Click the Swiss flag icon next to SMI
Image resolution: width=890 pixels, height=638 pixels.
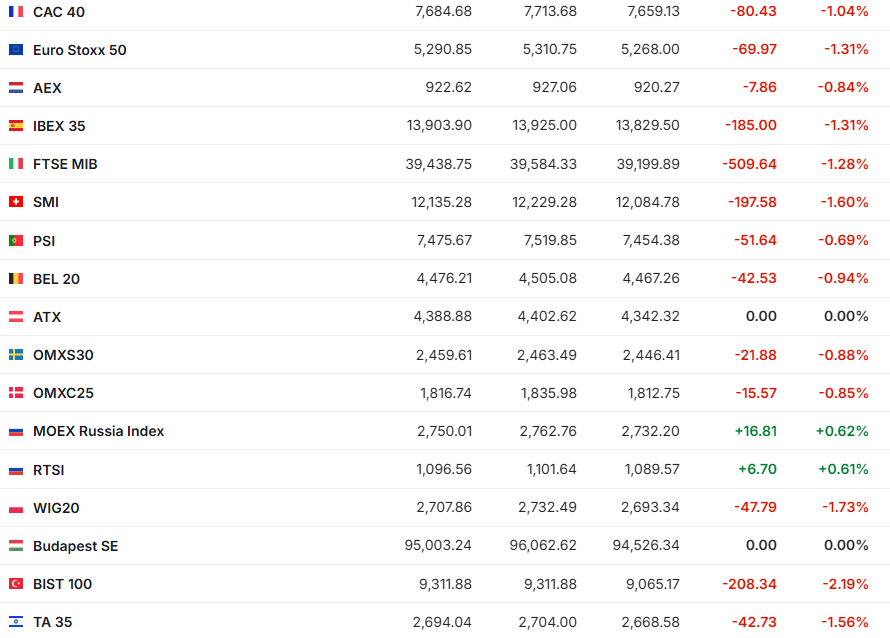pyautogui.click(x=16, y=202)
